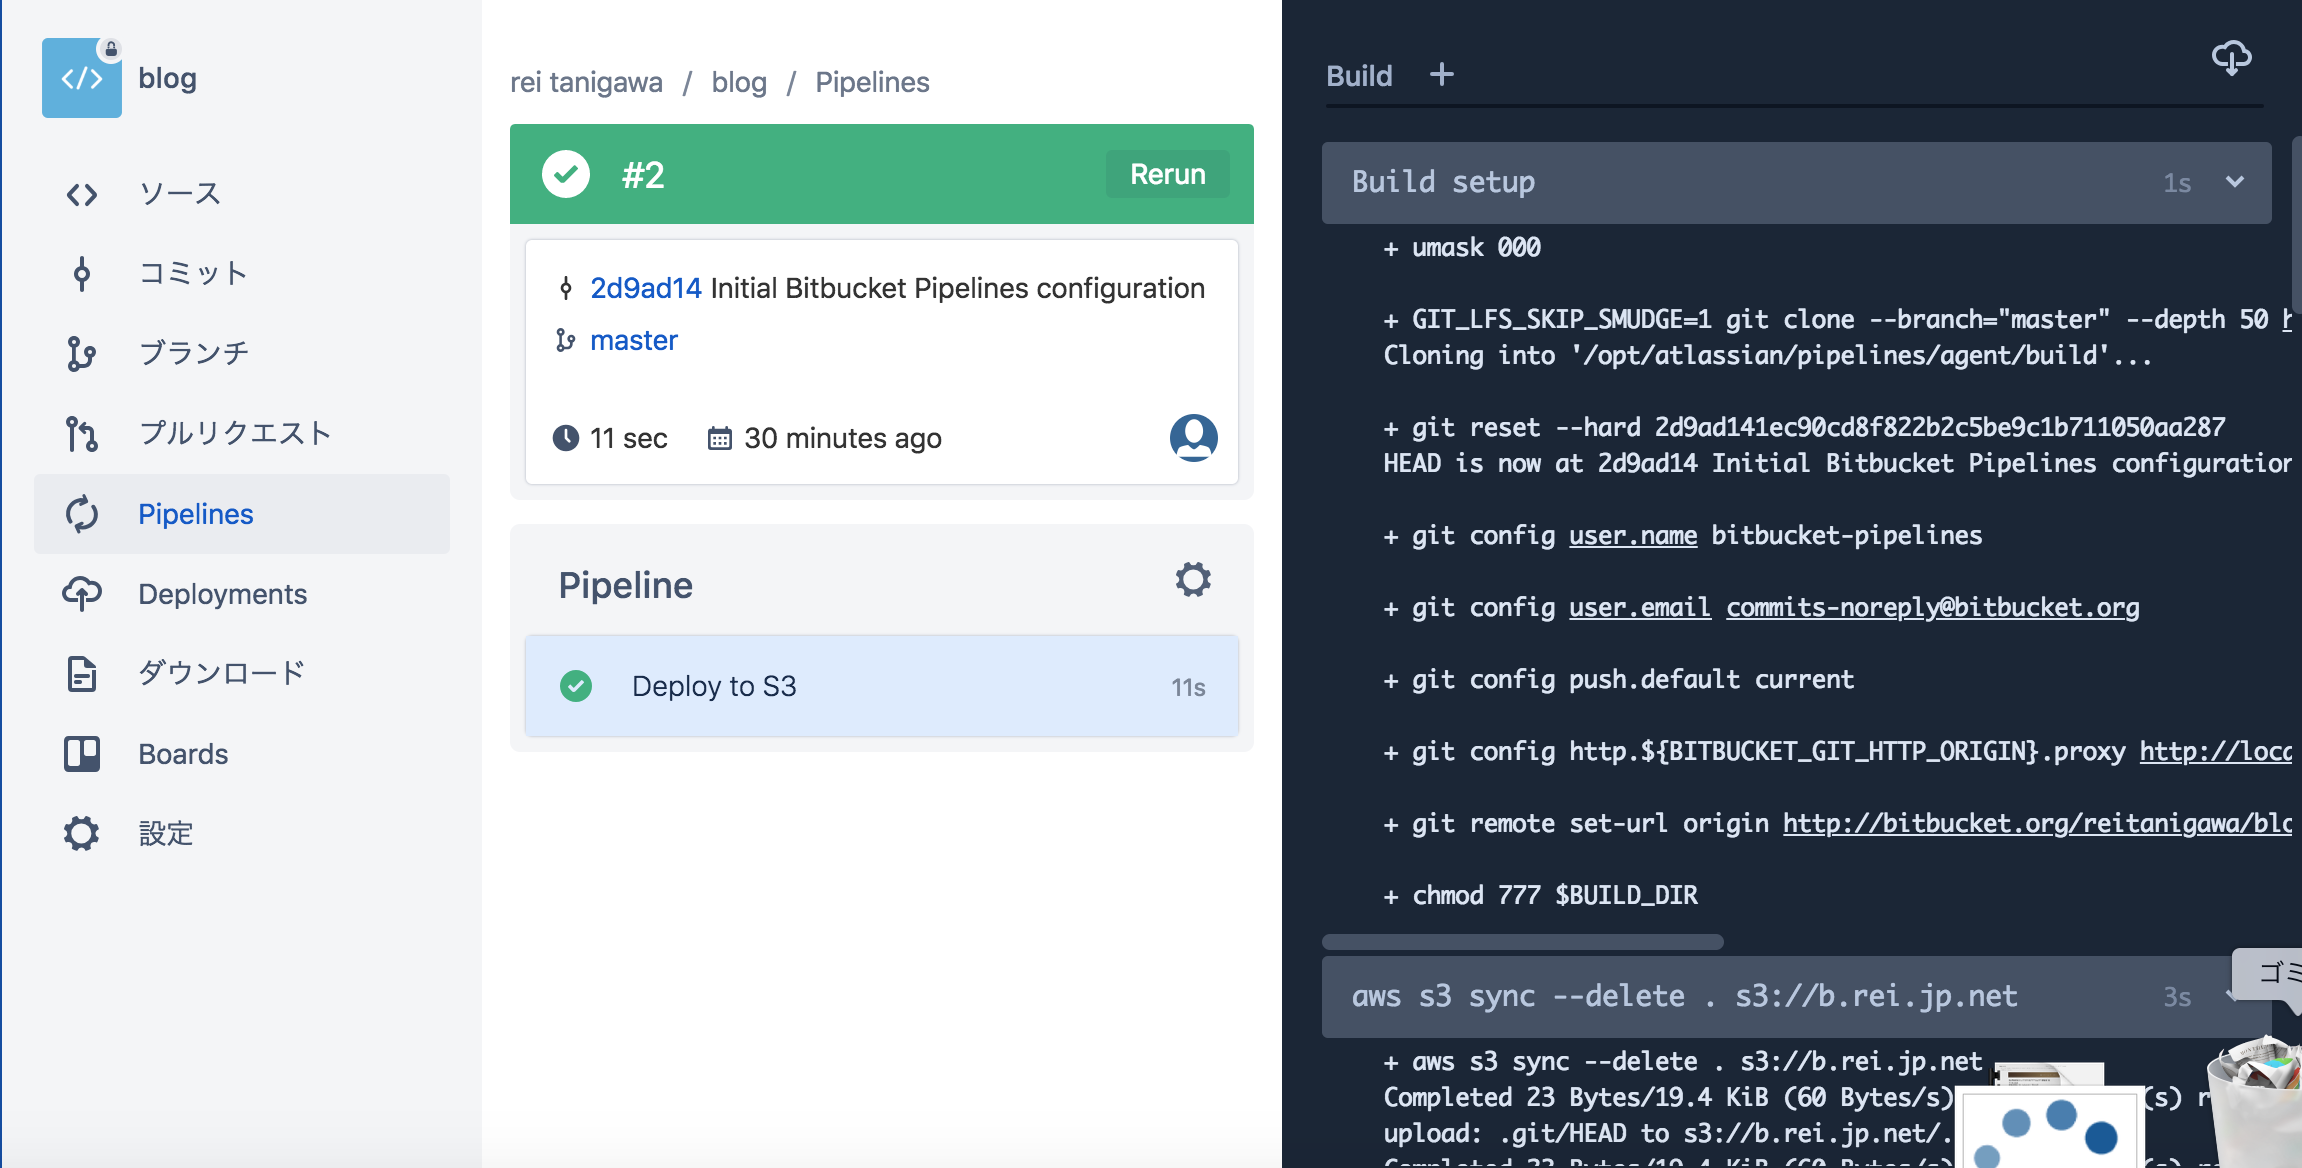Open commit link 2d9ad14
Viewport: 2302px width, 1168px height.
pos(646,288)
